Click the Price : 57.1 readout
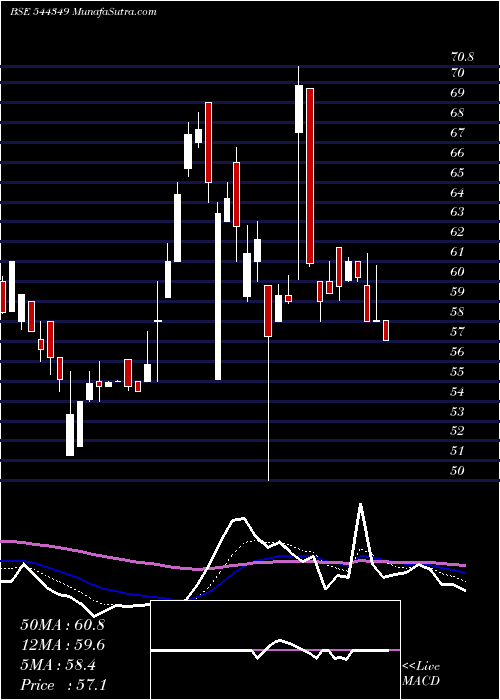 pyautogui.click(x=62, y=685)
